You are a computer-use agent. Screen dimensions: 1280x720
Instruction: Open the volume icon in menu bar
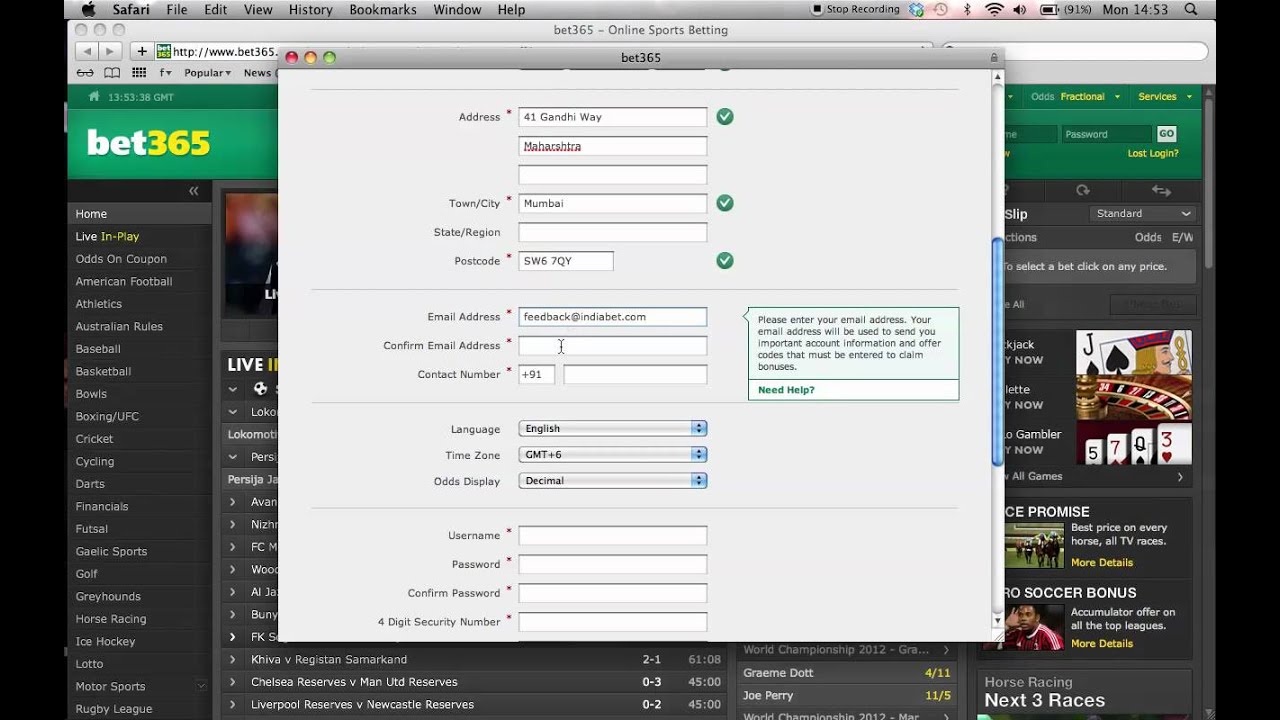point(1021,10)
